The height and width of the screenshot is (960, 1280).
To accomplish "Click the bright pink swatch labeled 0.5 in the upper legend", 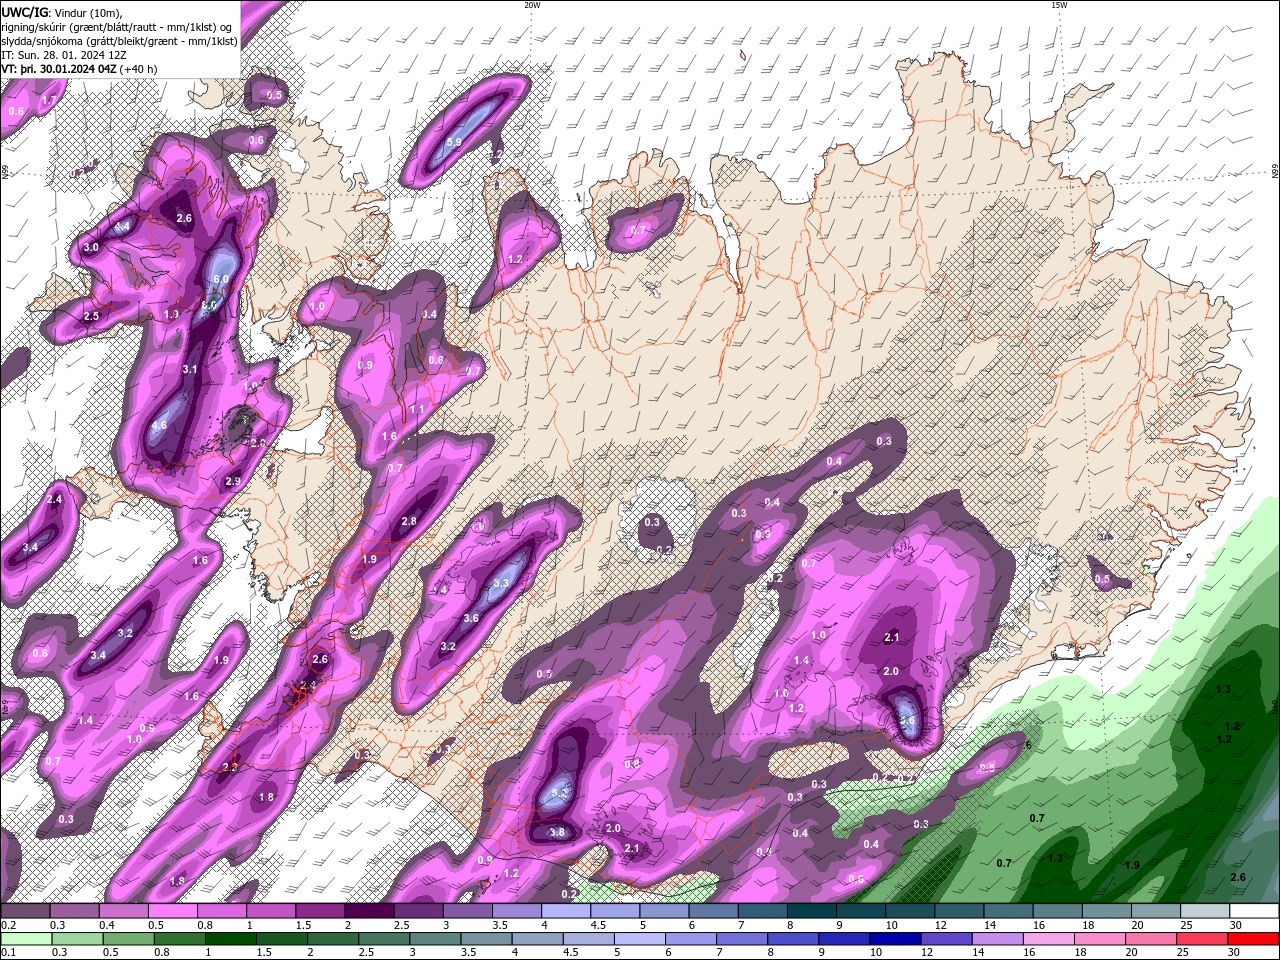I will [x=172, y=911].
